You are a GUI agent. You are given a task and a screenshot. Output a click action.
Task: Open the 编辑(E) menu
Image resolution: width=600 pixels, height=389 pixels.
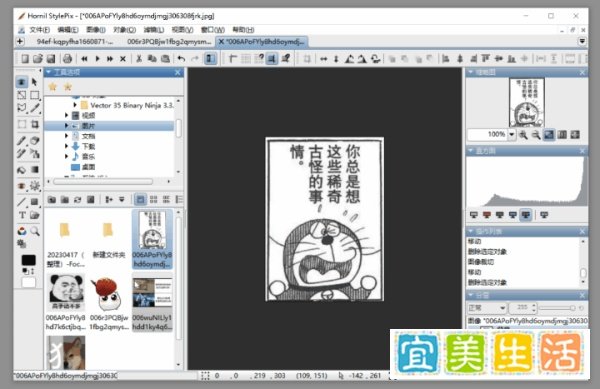(68, 30)
